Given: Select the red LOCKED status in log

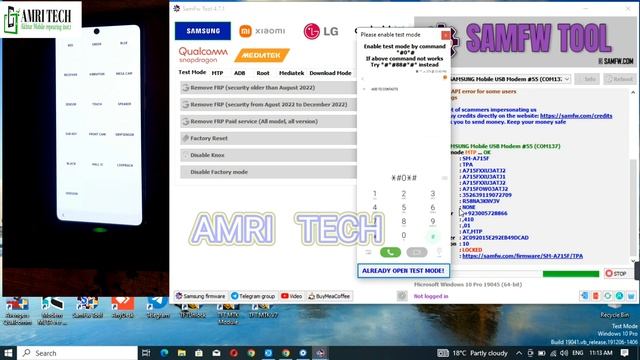Looking at the screenshot, I should pyautogui.click(x=472, y=250).
